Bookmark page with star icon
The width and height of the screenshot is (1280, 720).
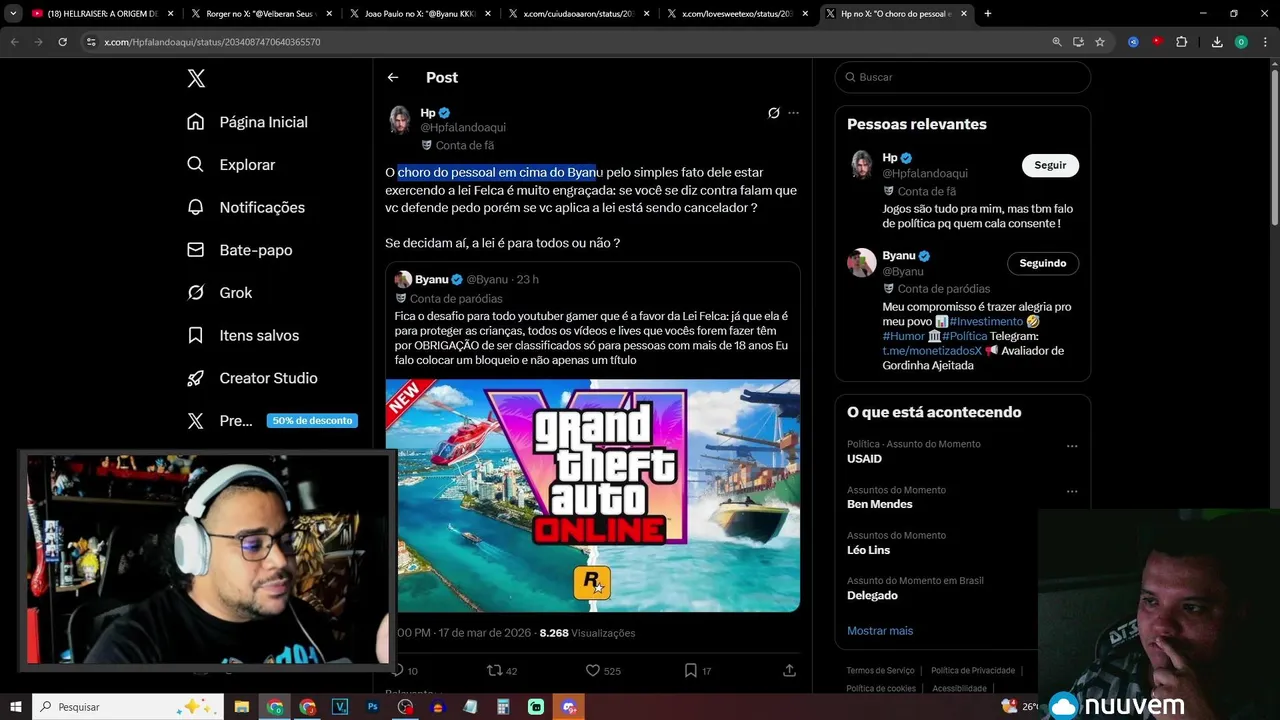pos(1100,42)
